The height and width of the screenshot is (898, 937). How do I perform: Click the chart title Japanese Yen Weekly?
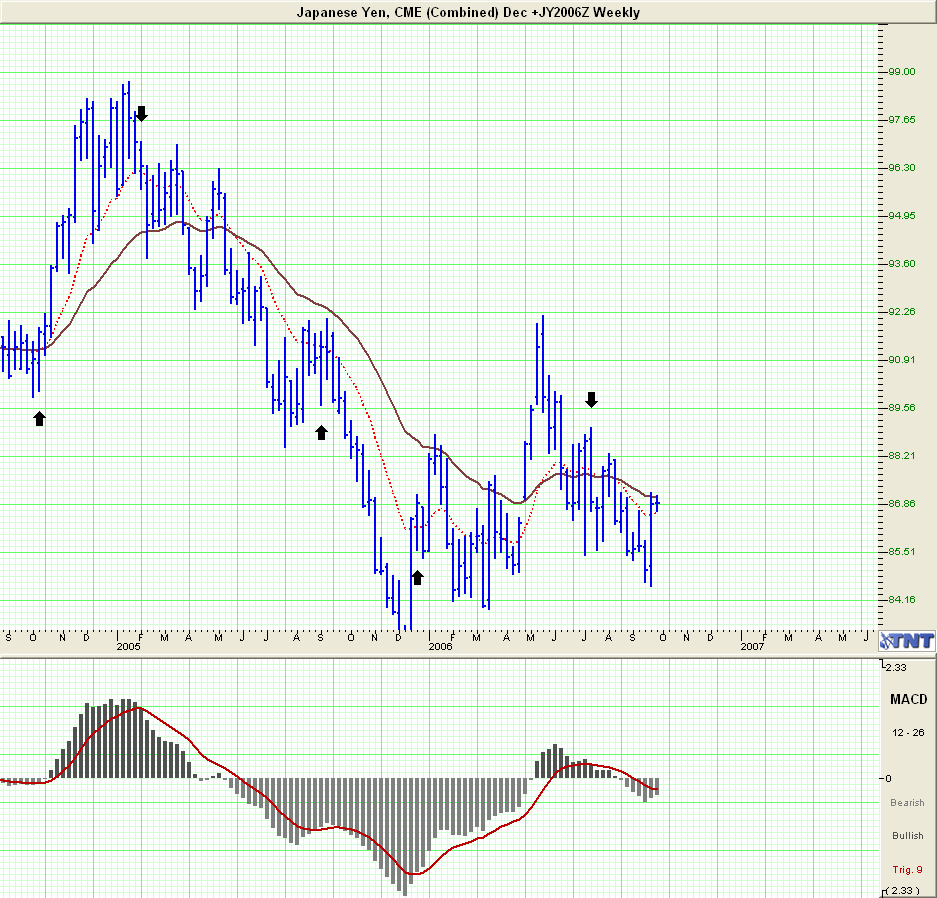coord(468,13)
